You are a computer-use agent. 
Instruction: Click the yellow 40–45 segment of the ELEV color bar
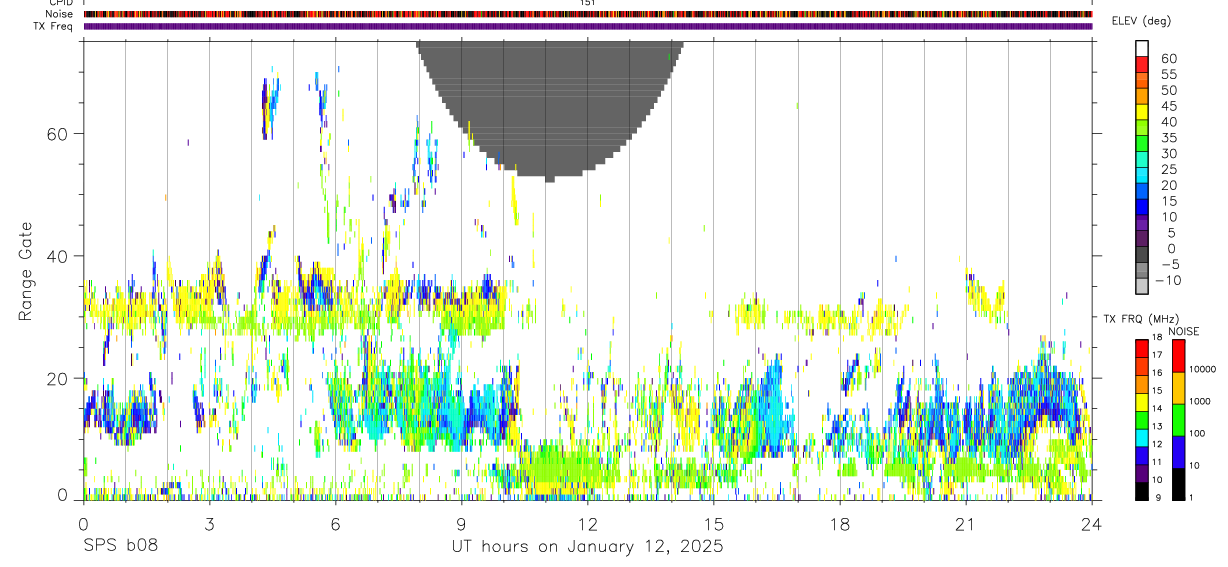point(1142,113)
